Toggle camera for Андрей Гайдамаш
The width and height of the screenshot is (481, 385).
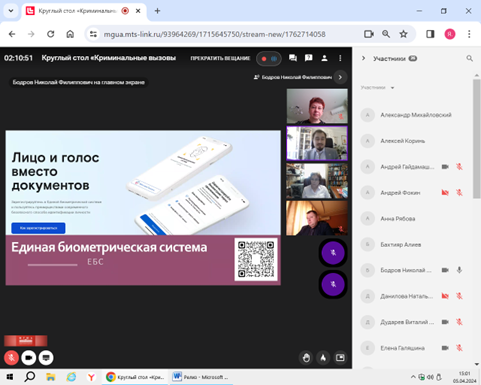tap(445, 167)
